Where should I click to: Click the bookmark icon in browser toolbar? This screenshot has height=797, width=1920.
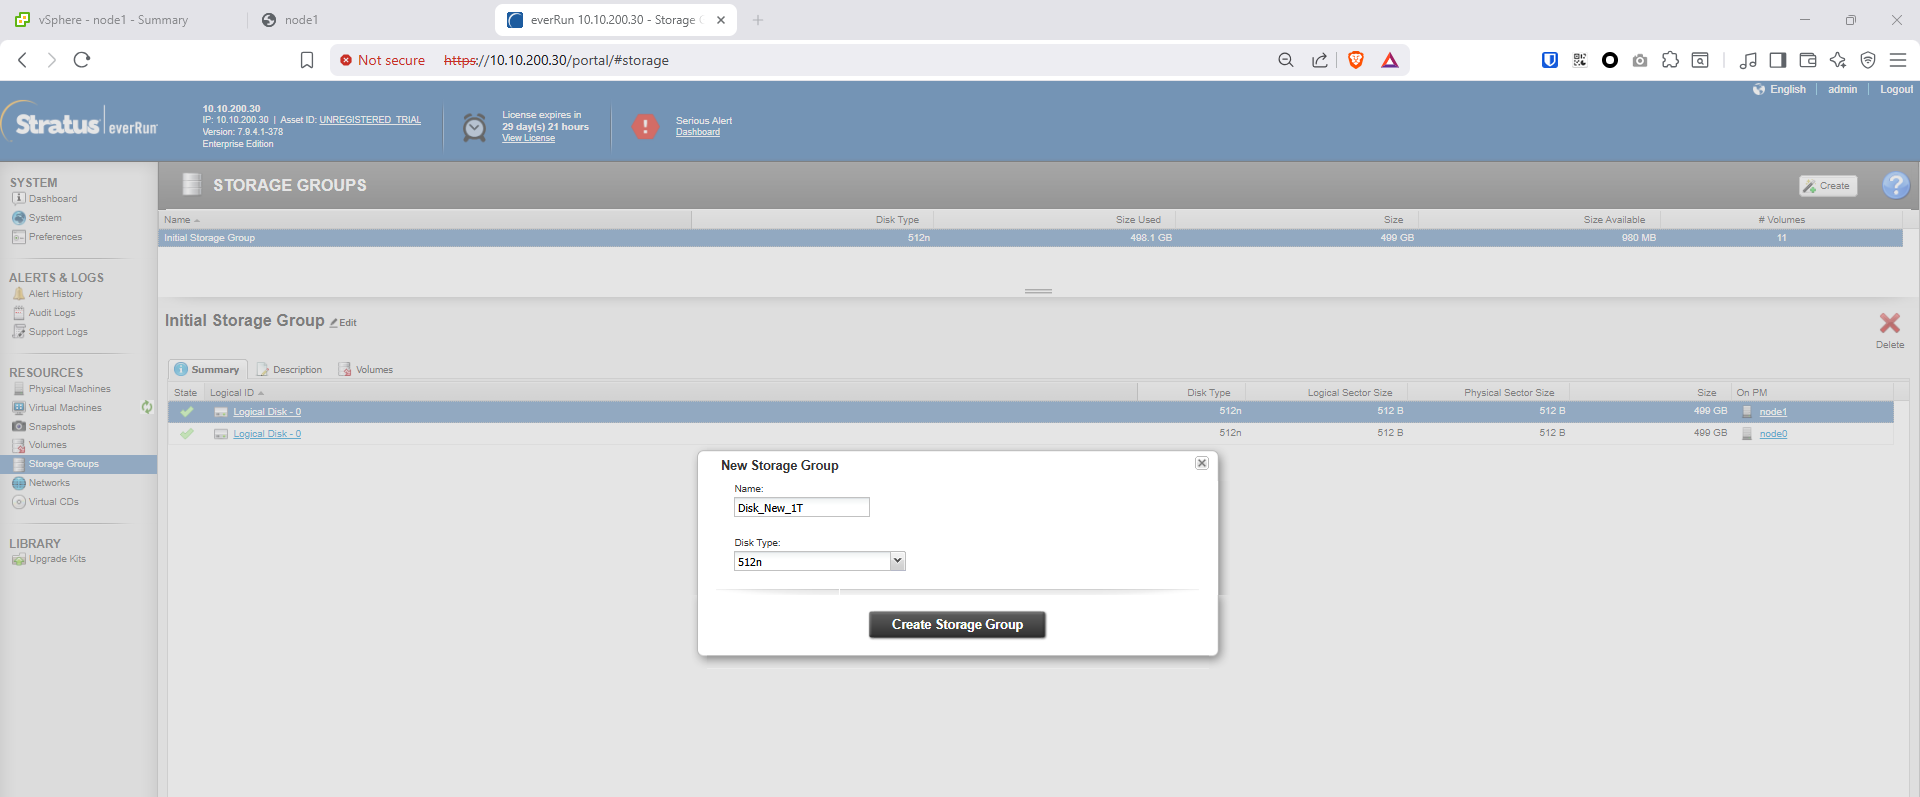[307, 60]
